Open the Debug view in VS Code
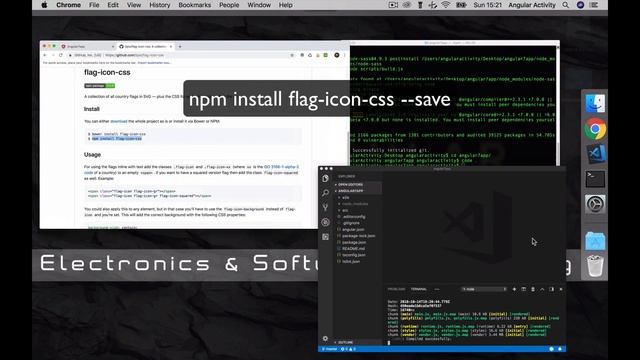Image resolution: width=640 pixels, height=360 pixels. pos(325,222)
